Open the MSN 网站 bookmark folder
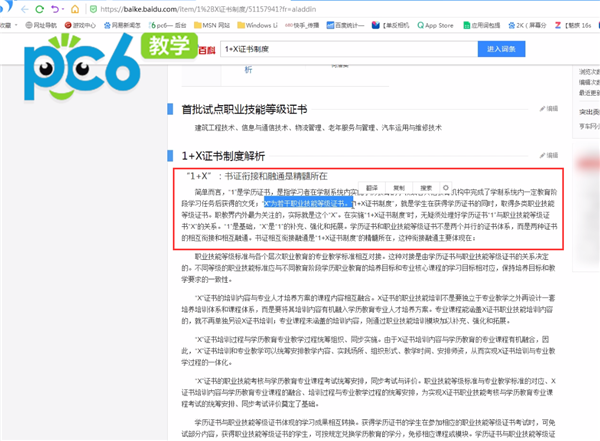 click(212, 25)
